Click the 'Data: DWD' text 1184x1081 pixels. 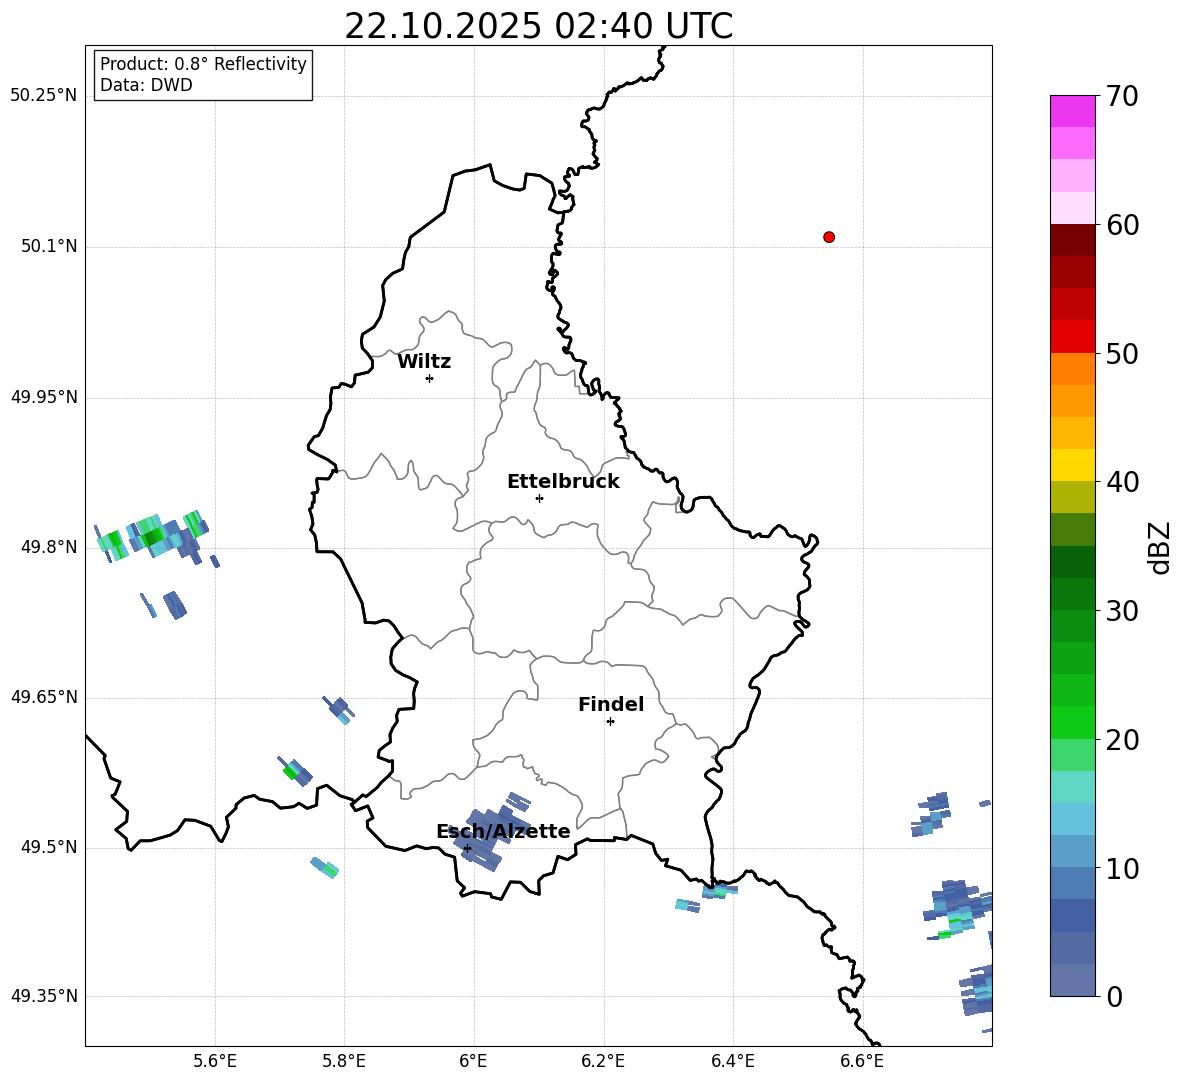point(146,85)
